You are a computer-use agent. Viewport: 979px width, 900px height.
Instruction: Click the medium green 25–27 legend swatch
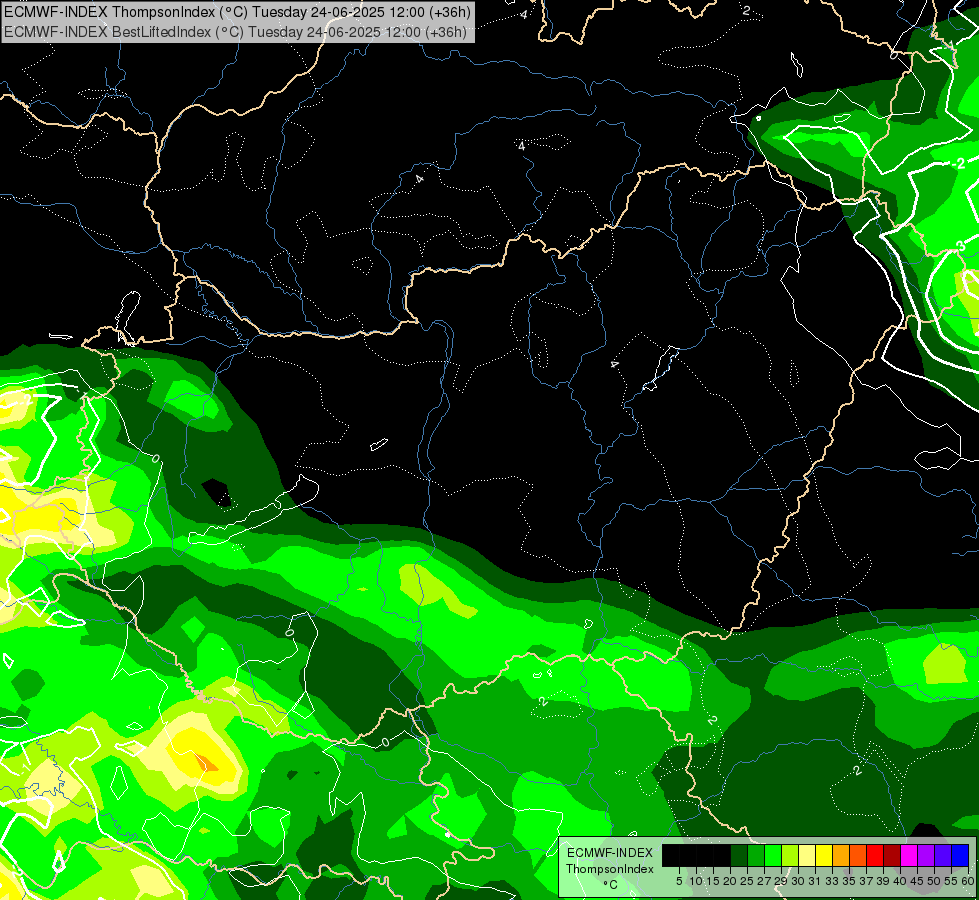coord(755,855)
